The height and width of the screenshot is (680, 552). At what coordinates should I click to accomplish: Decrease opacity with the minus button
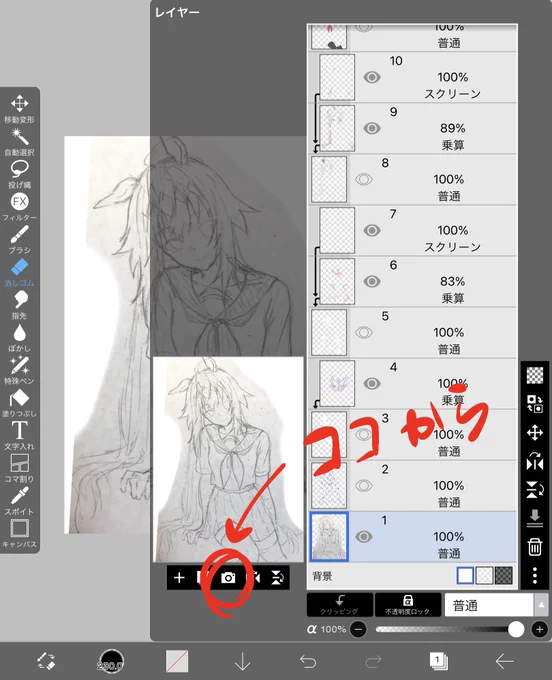click(358, 629)
